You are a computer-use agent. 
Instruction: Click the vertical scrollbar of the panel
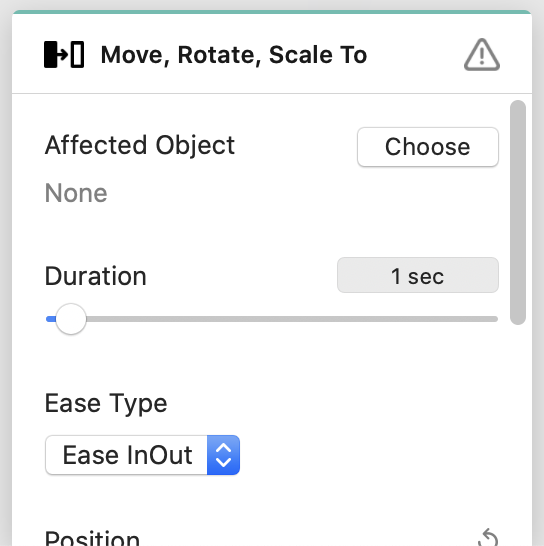click(518, 212)
